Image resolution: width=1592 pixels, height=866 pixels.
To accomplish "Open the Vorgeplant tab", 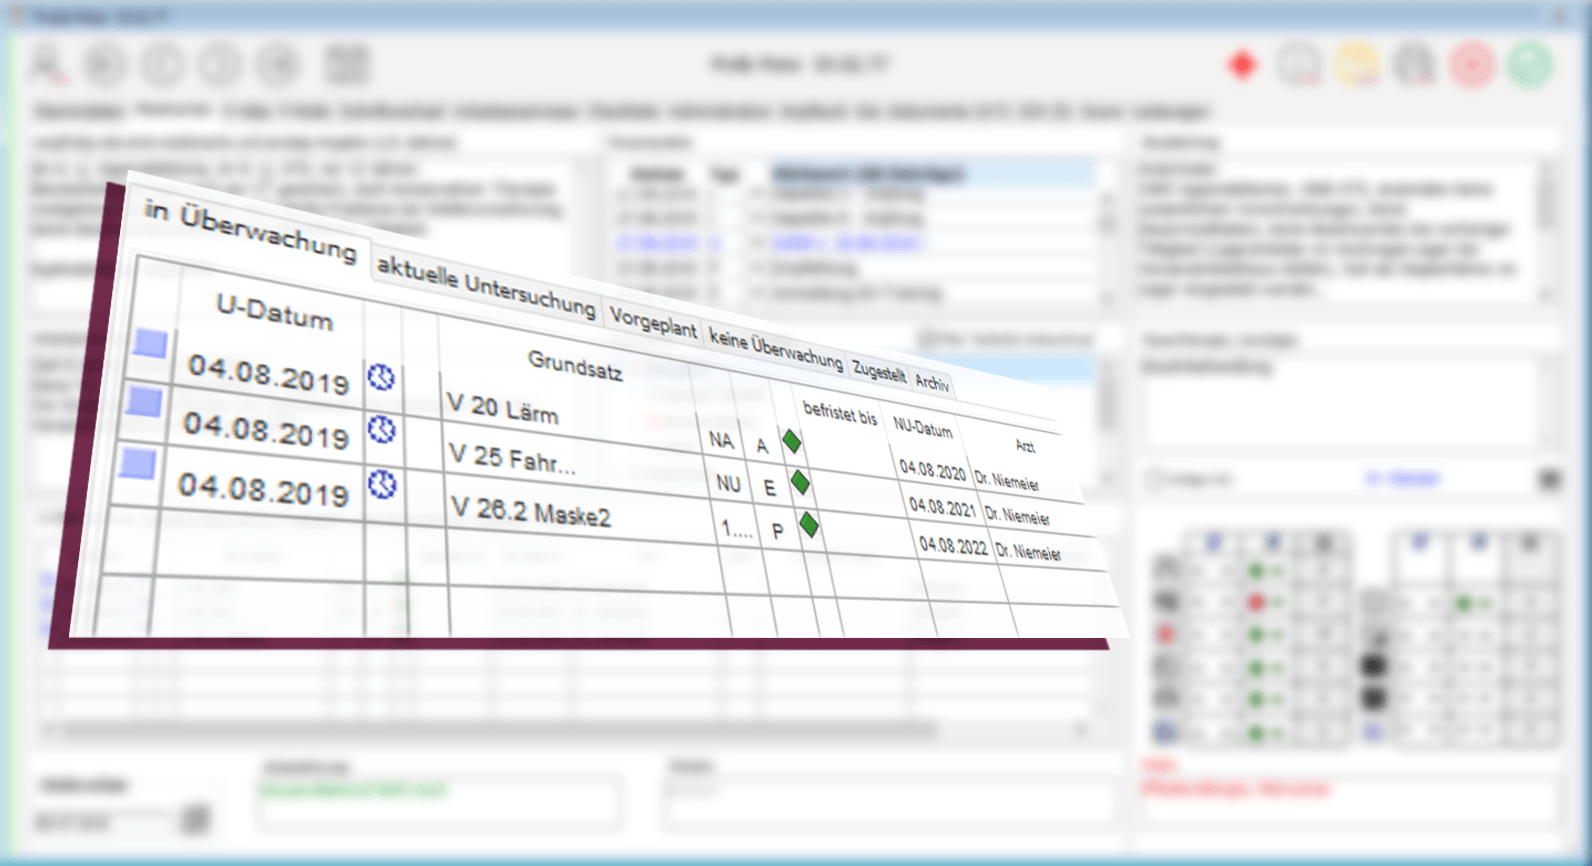I will [x=653, y=324].
